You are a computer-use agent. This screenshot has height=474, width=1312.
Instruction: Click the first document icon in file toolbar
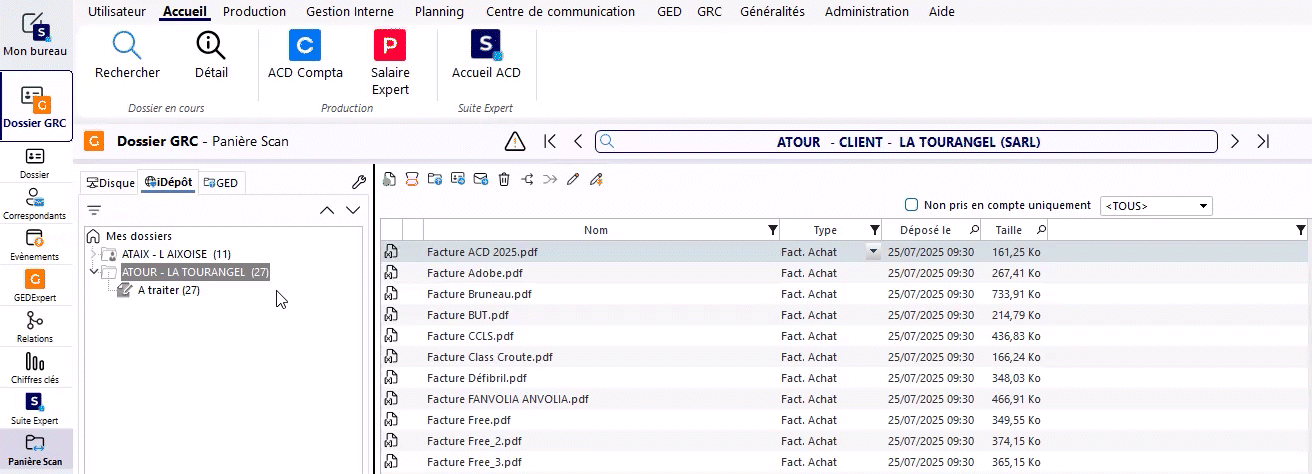[x=388, y=180]
